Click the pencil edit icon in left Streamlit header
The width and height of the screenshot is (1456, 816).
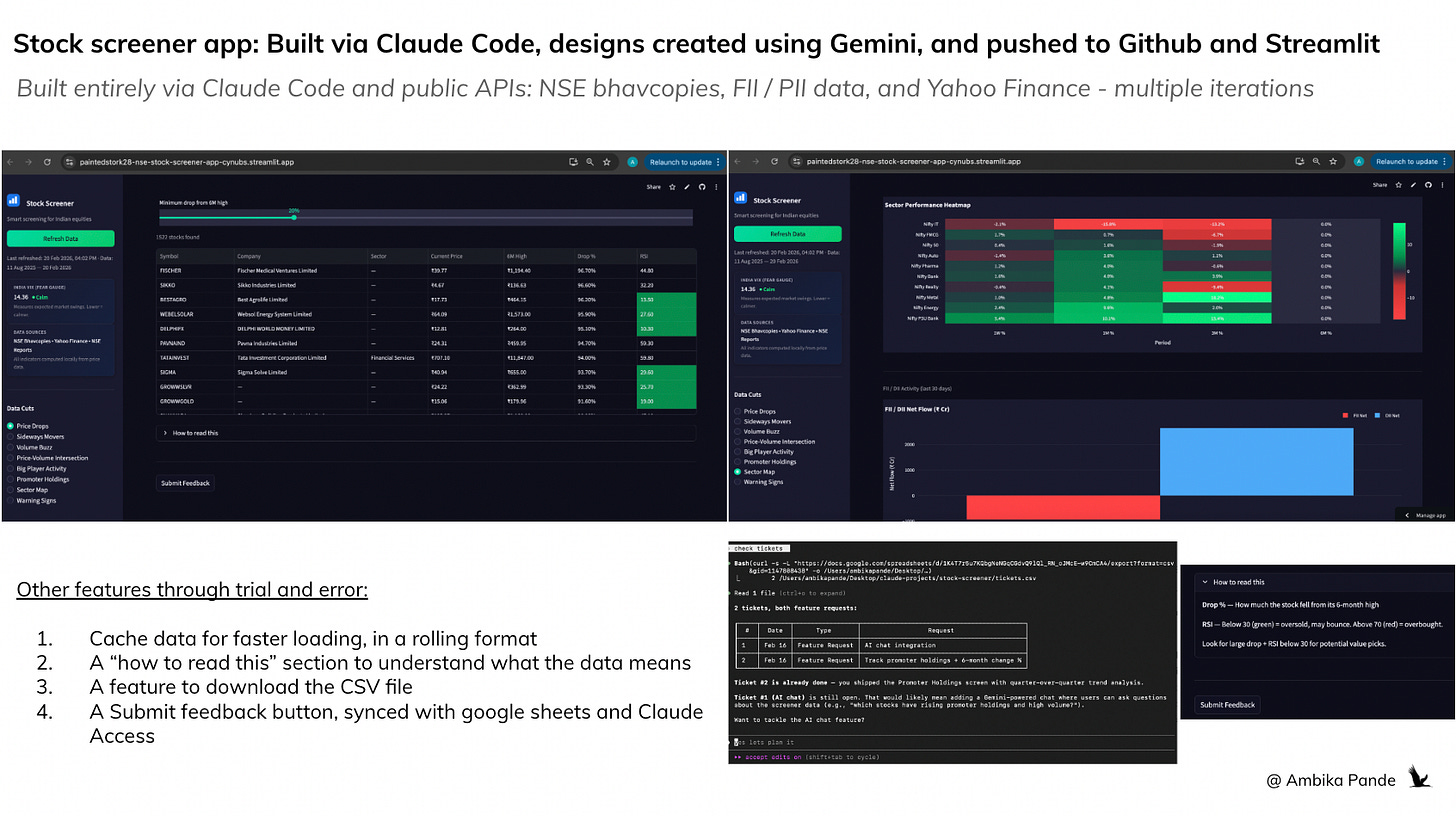pos(687,187)
